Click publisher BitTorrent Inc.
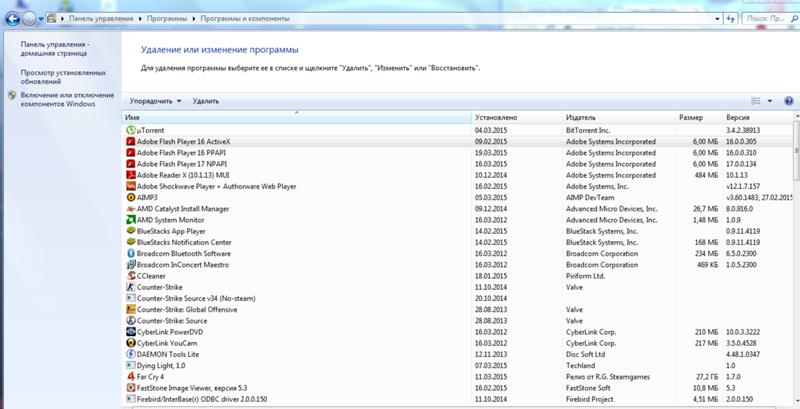This screenshot has width=800, height=409. point(588,131)
